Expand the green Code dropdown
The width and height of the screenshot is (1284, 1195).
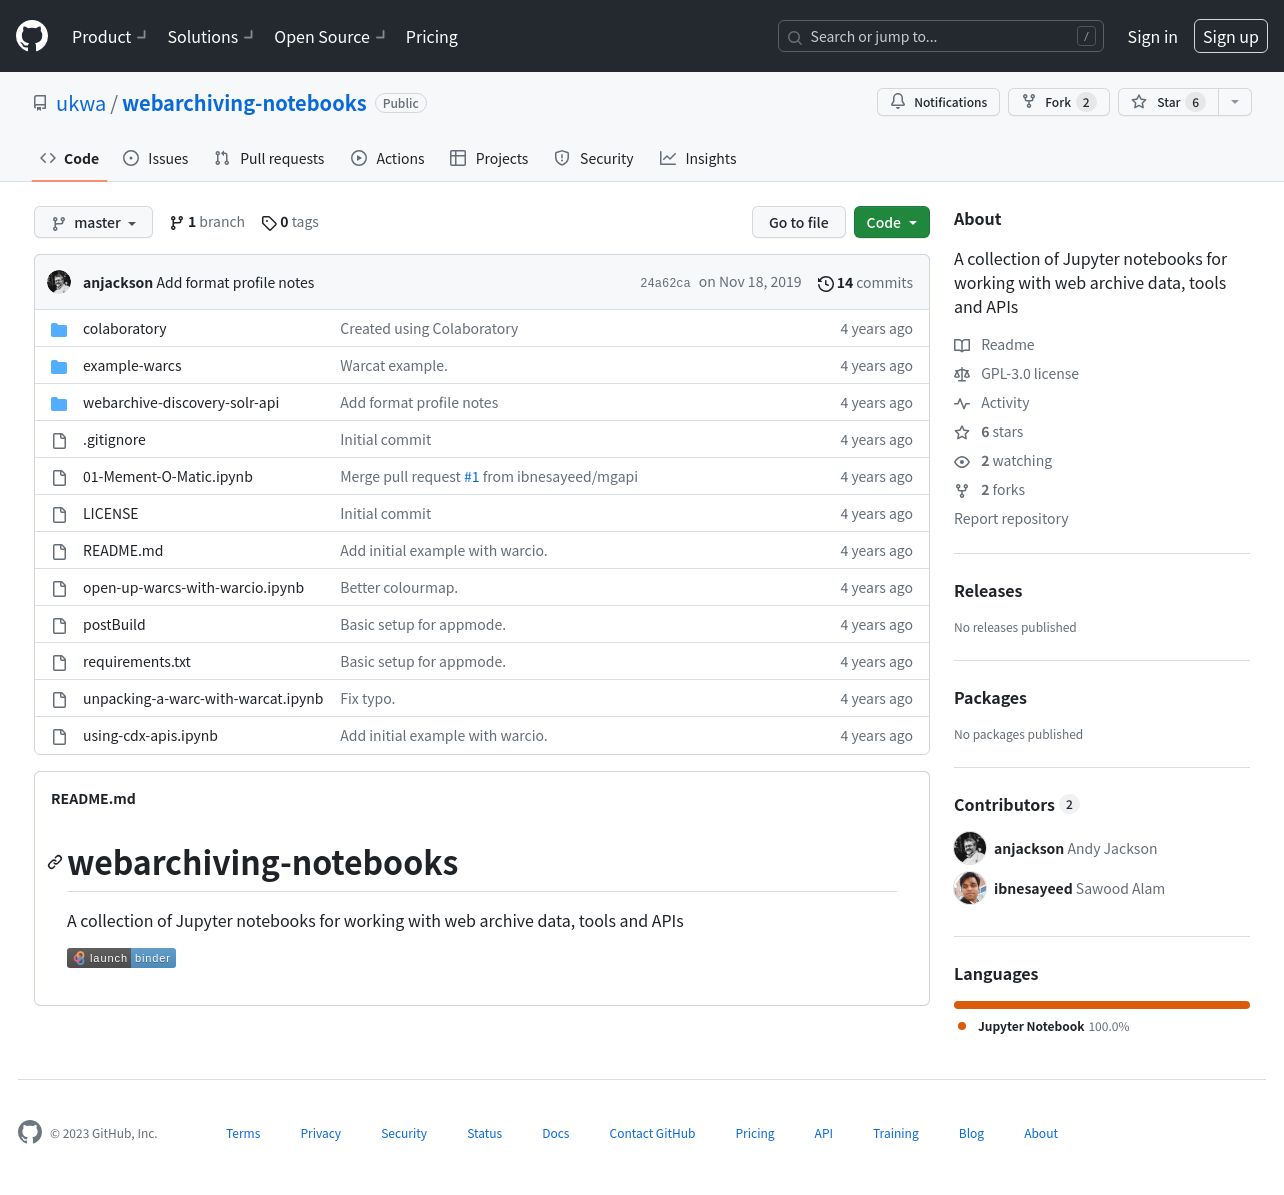[x=892, y=222]
